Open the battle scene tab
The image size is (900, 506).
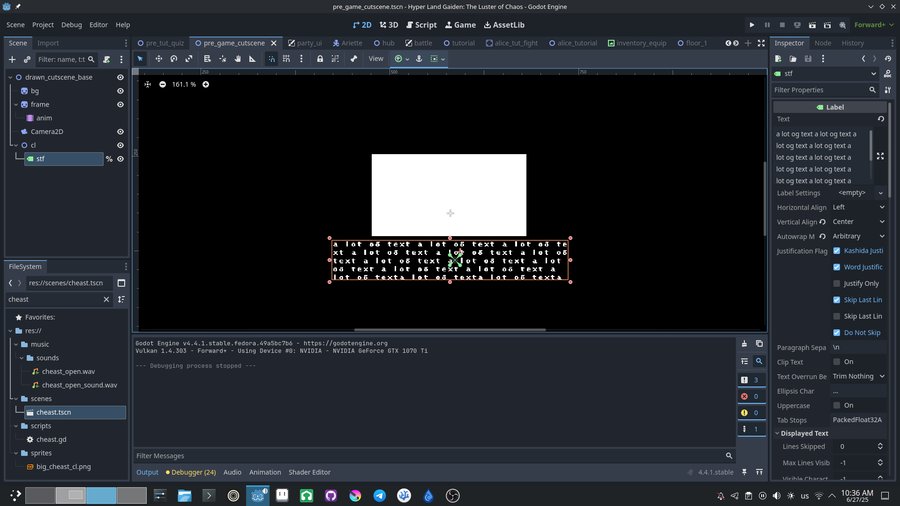pyautogui.click(x=418, y=43)
